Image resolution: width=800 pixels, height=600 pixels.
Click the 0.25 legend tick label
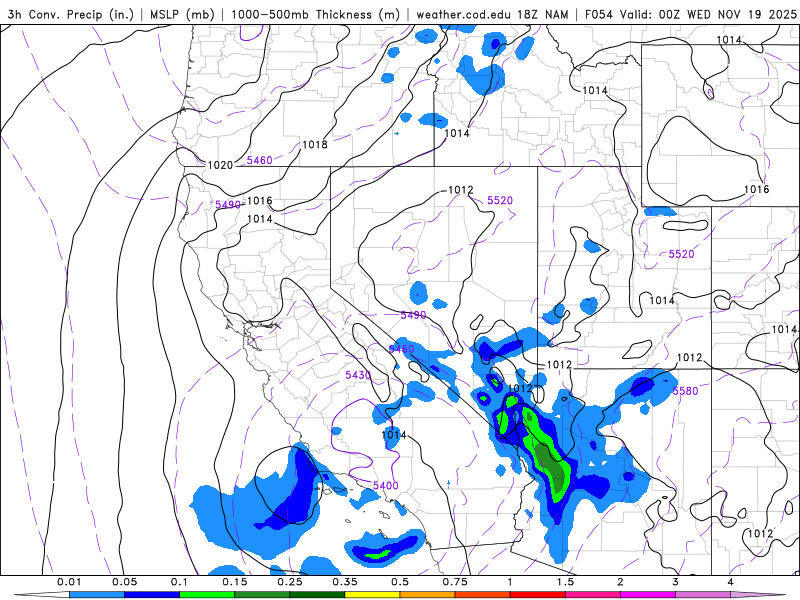click(x=290, y=582)
